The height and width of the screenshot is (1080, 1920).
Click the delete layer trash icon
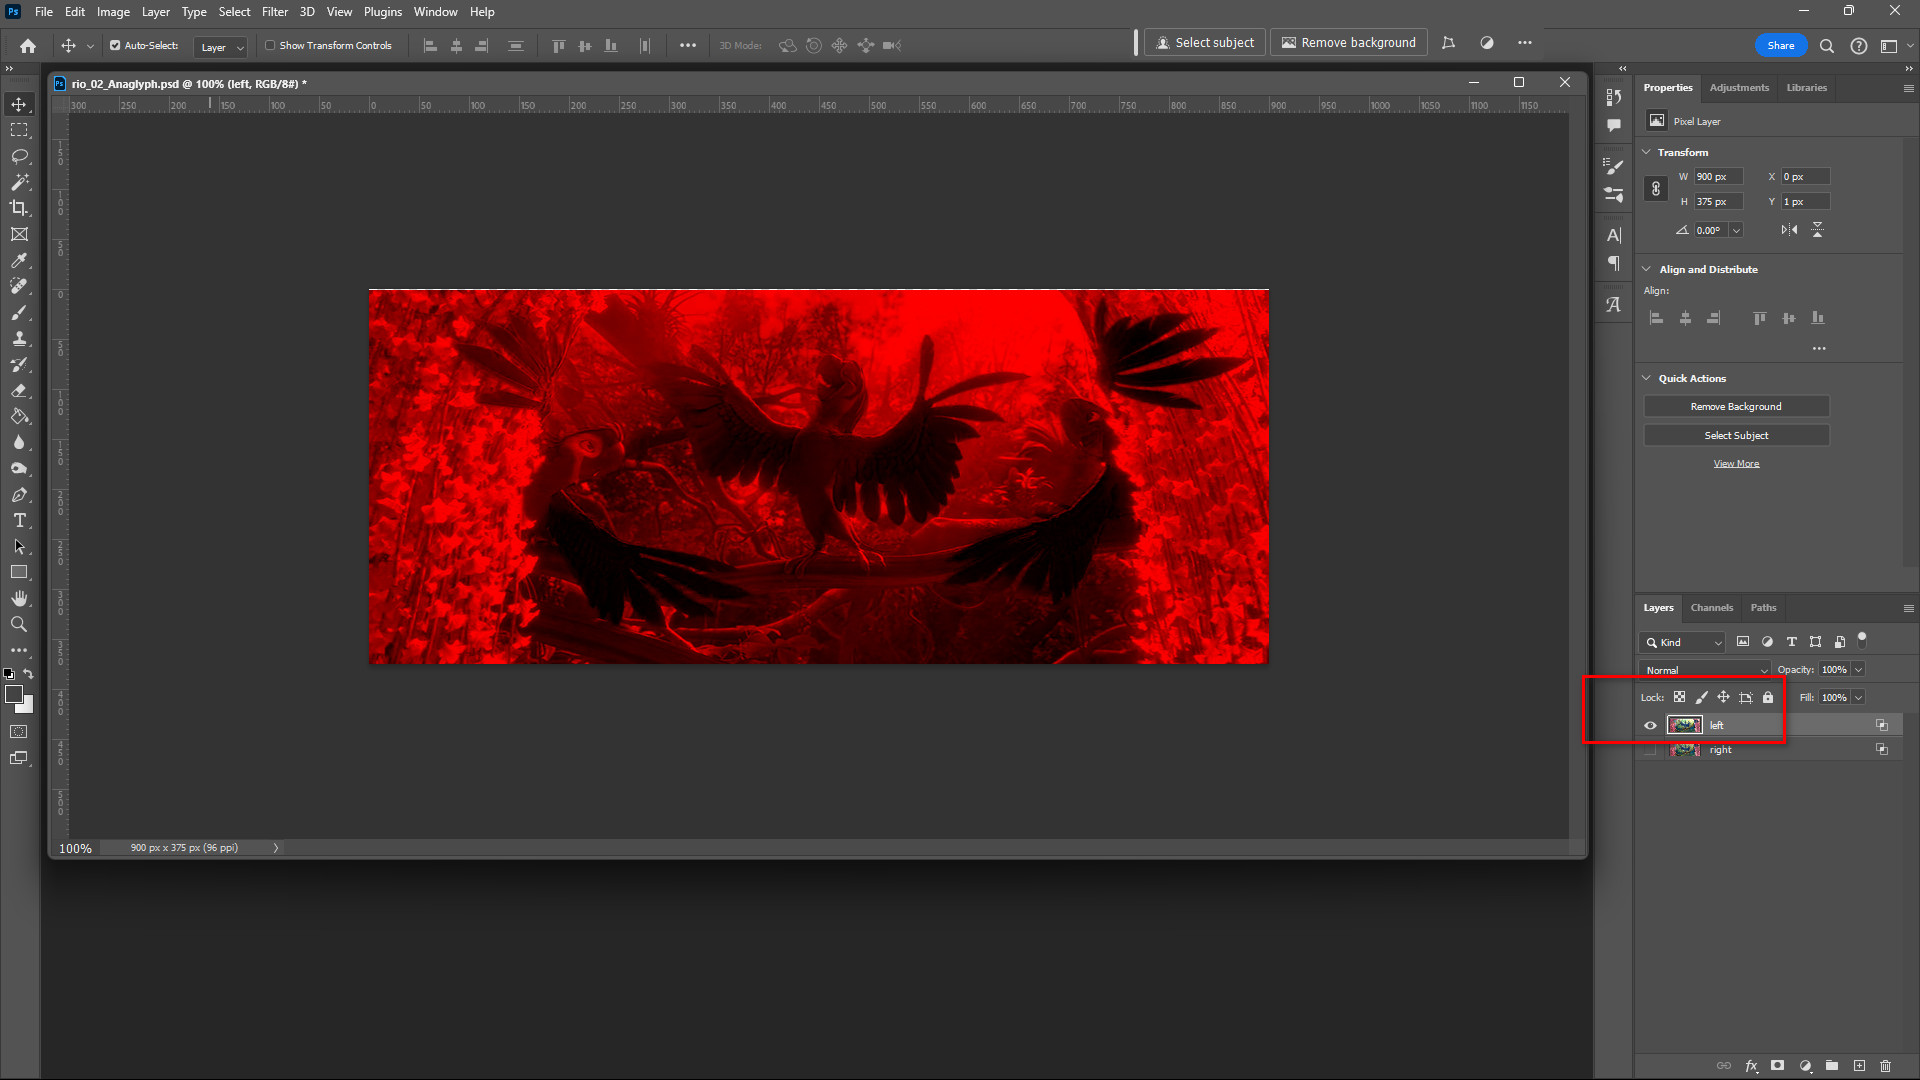click(1885, 1066)
